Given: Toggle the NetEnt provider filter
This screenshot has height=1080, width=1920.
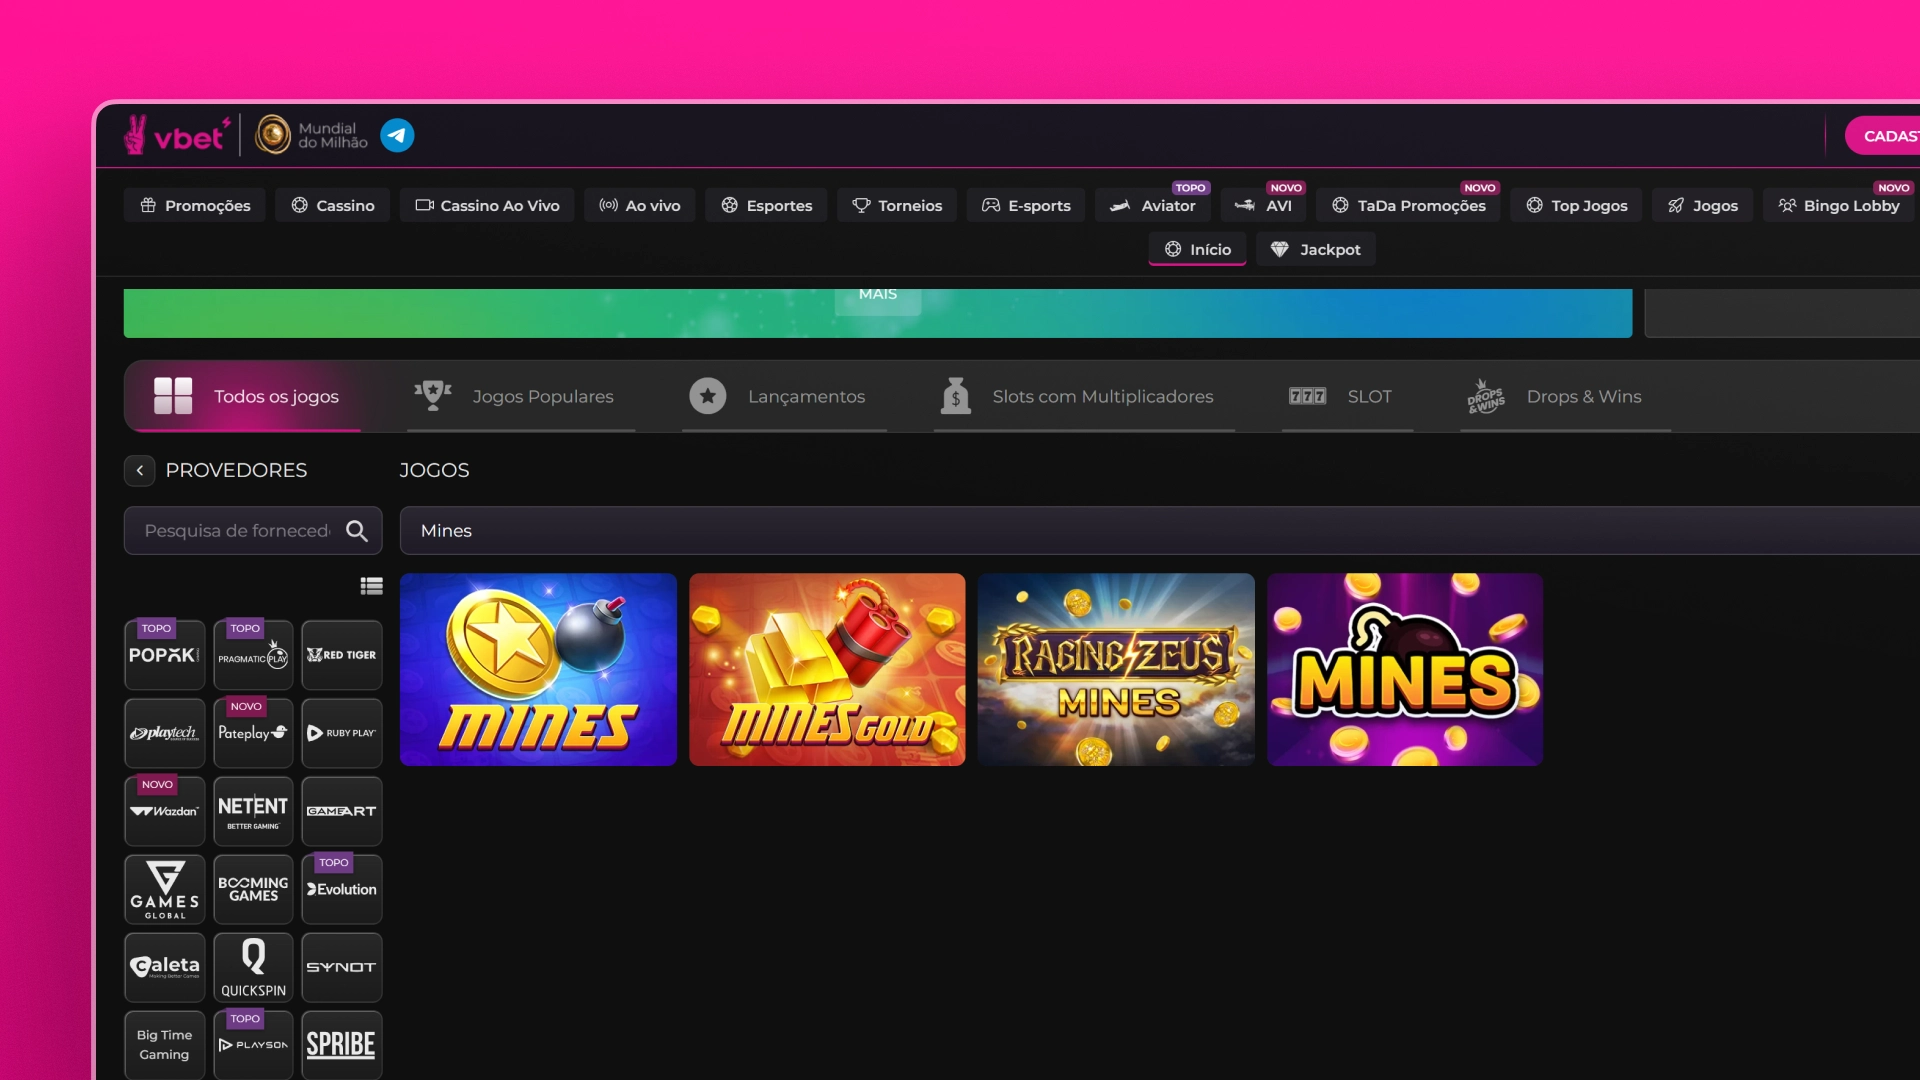Looking at the screenshot, I should (253, 811).
